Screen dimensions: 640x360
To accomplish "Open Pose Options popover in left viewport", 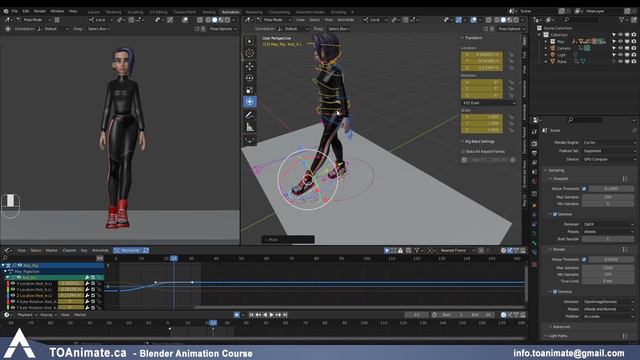I will click(223, 29).
